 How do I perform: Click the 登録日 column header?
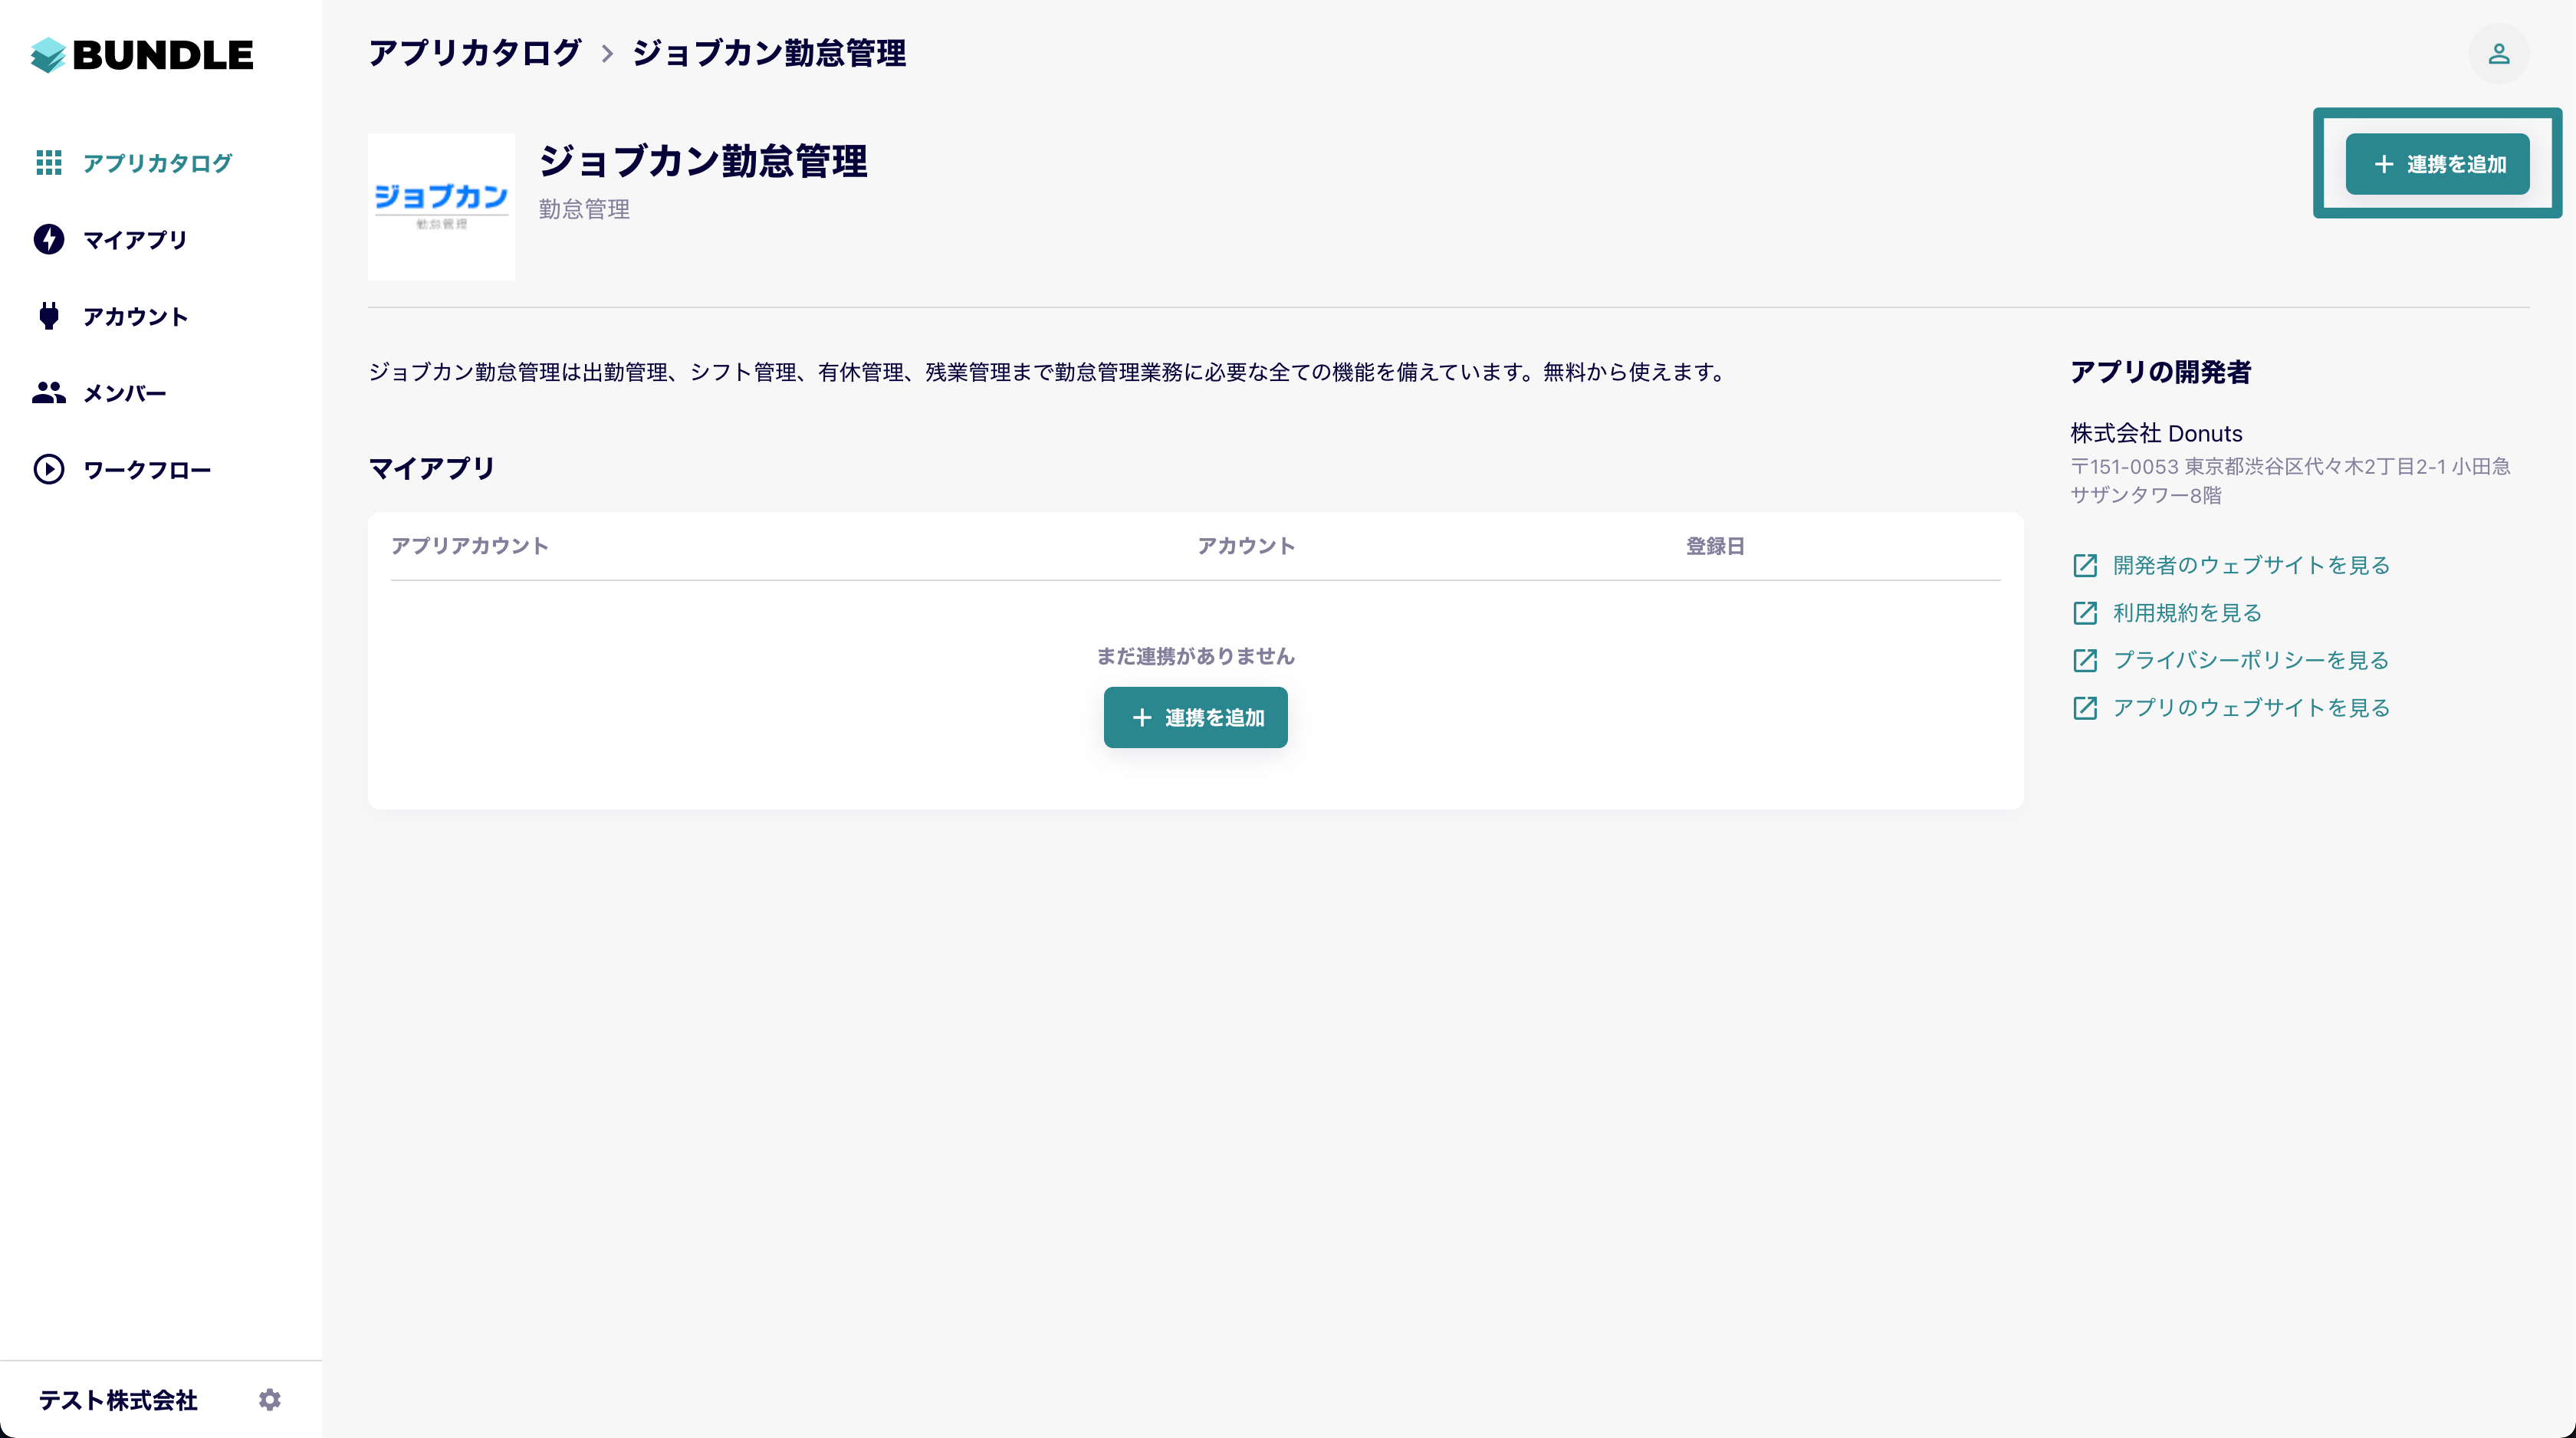tap(1715, 546)
